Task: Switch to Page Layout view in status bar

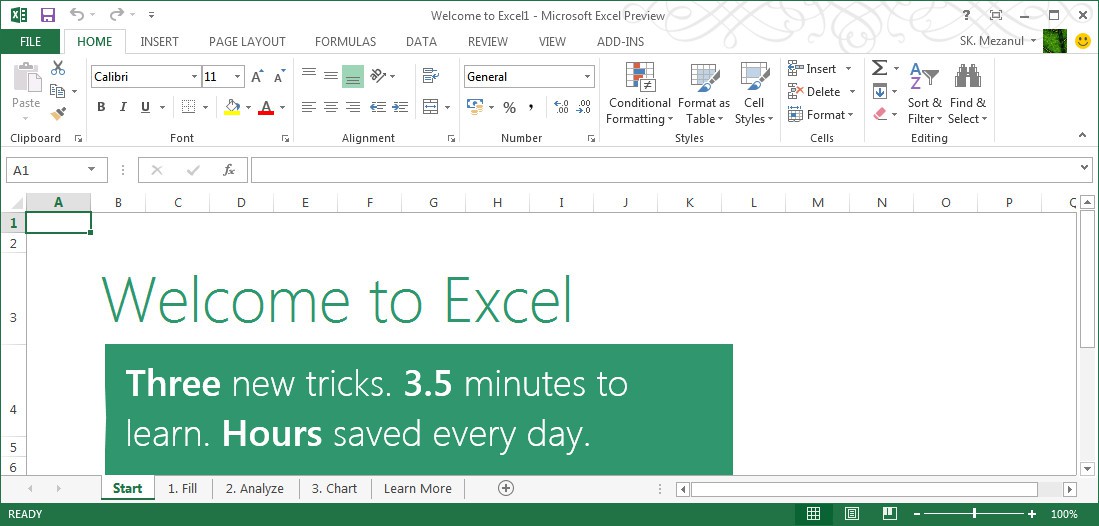Action: point(852,514)
